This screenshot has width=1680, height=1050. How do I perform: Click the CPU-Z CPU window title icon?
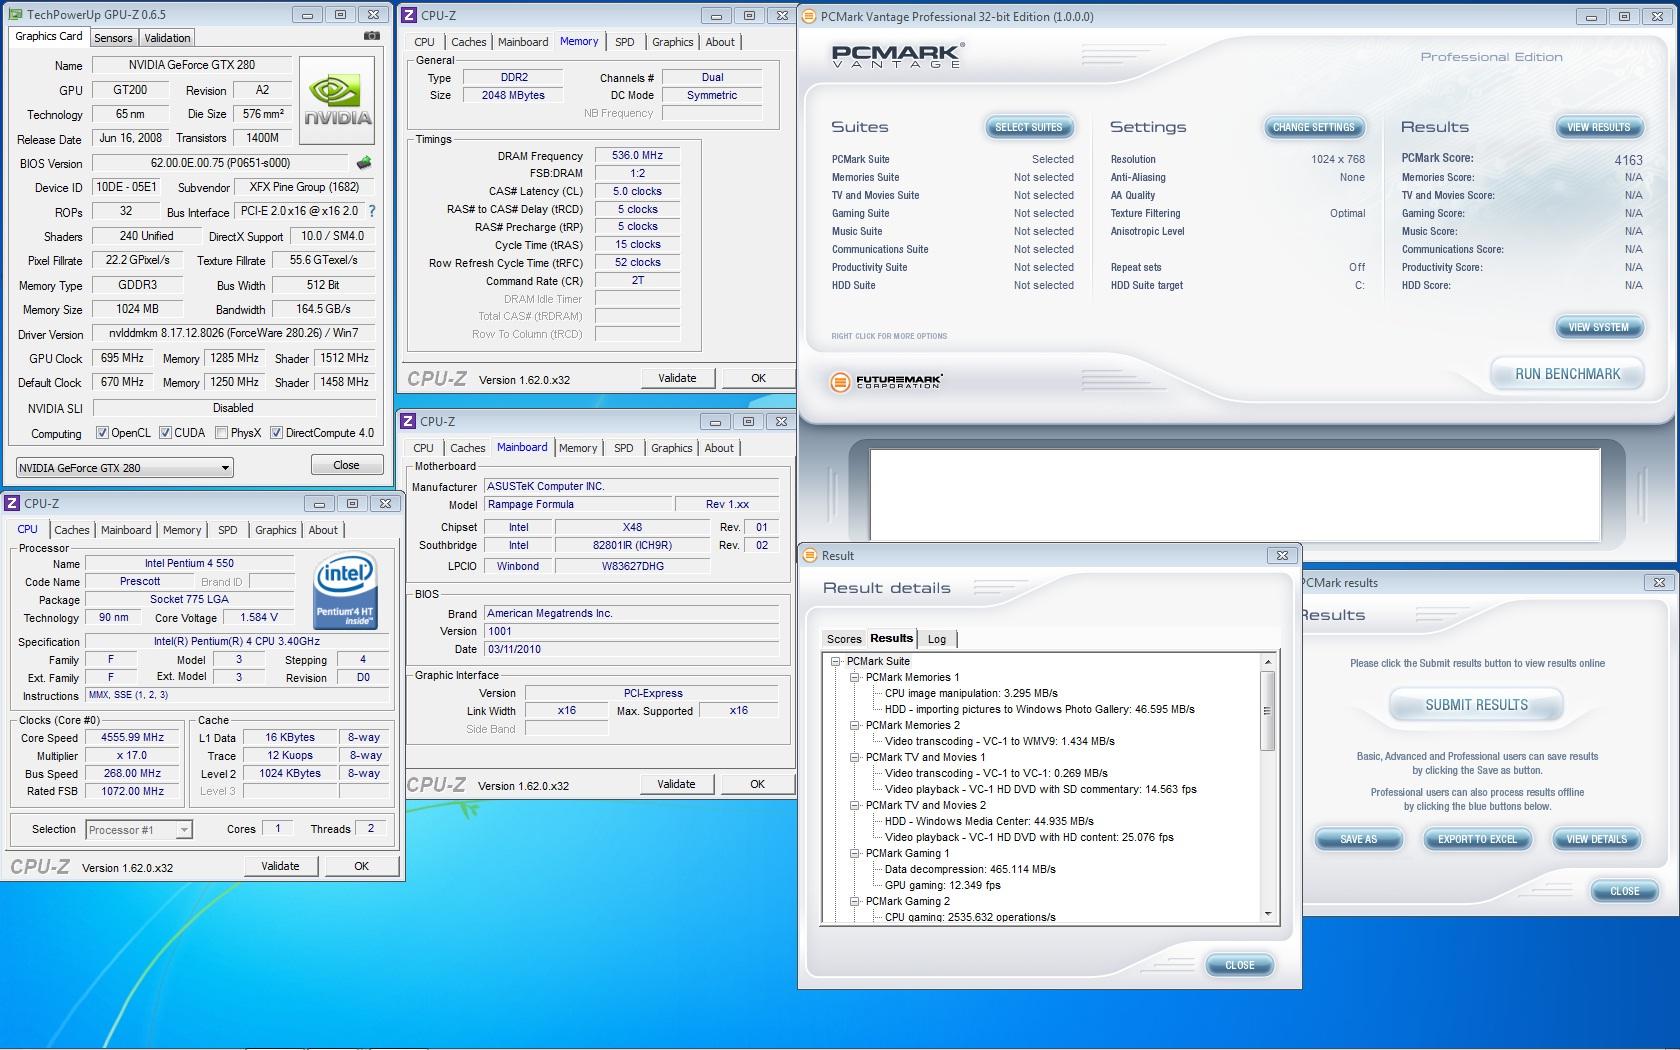click(12, 503)
